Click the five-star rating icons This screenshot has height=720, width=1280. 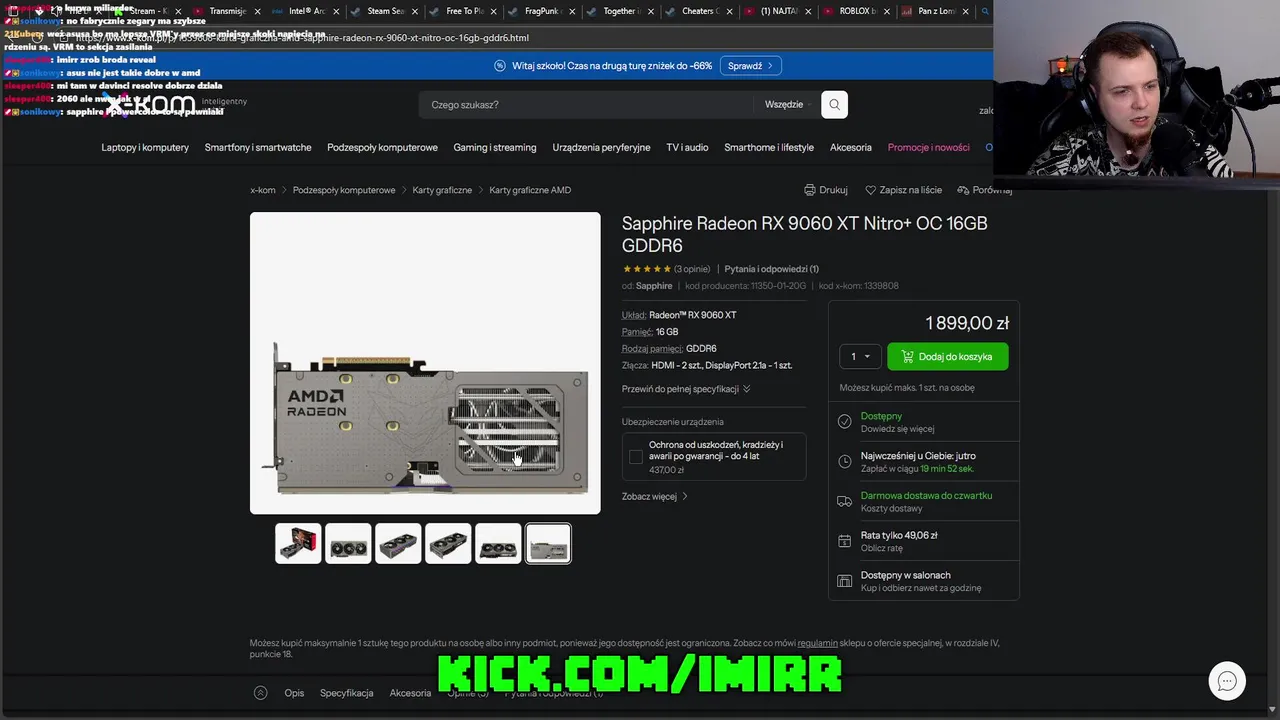[x=646, y=269]
